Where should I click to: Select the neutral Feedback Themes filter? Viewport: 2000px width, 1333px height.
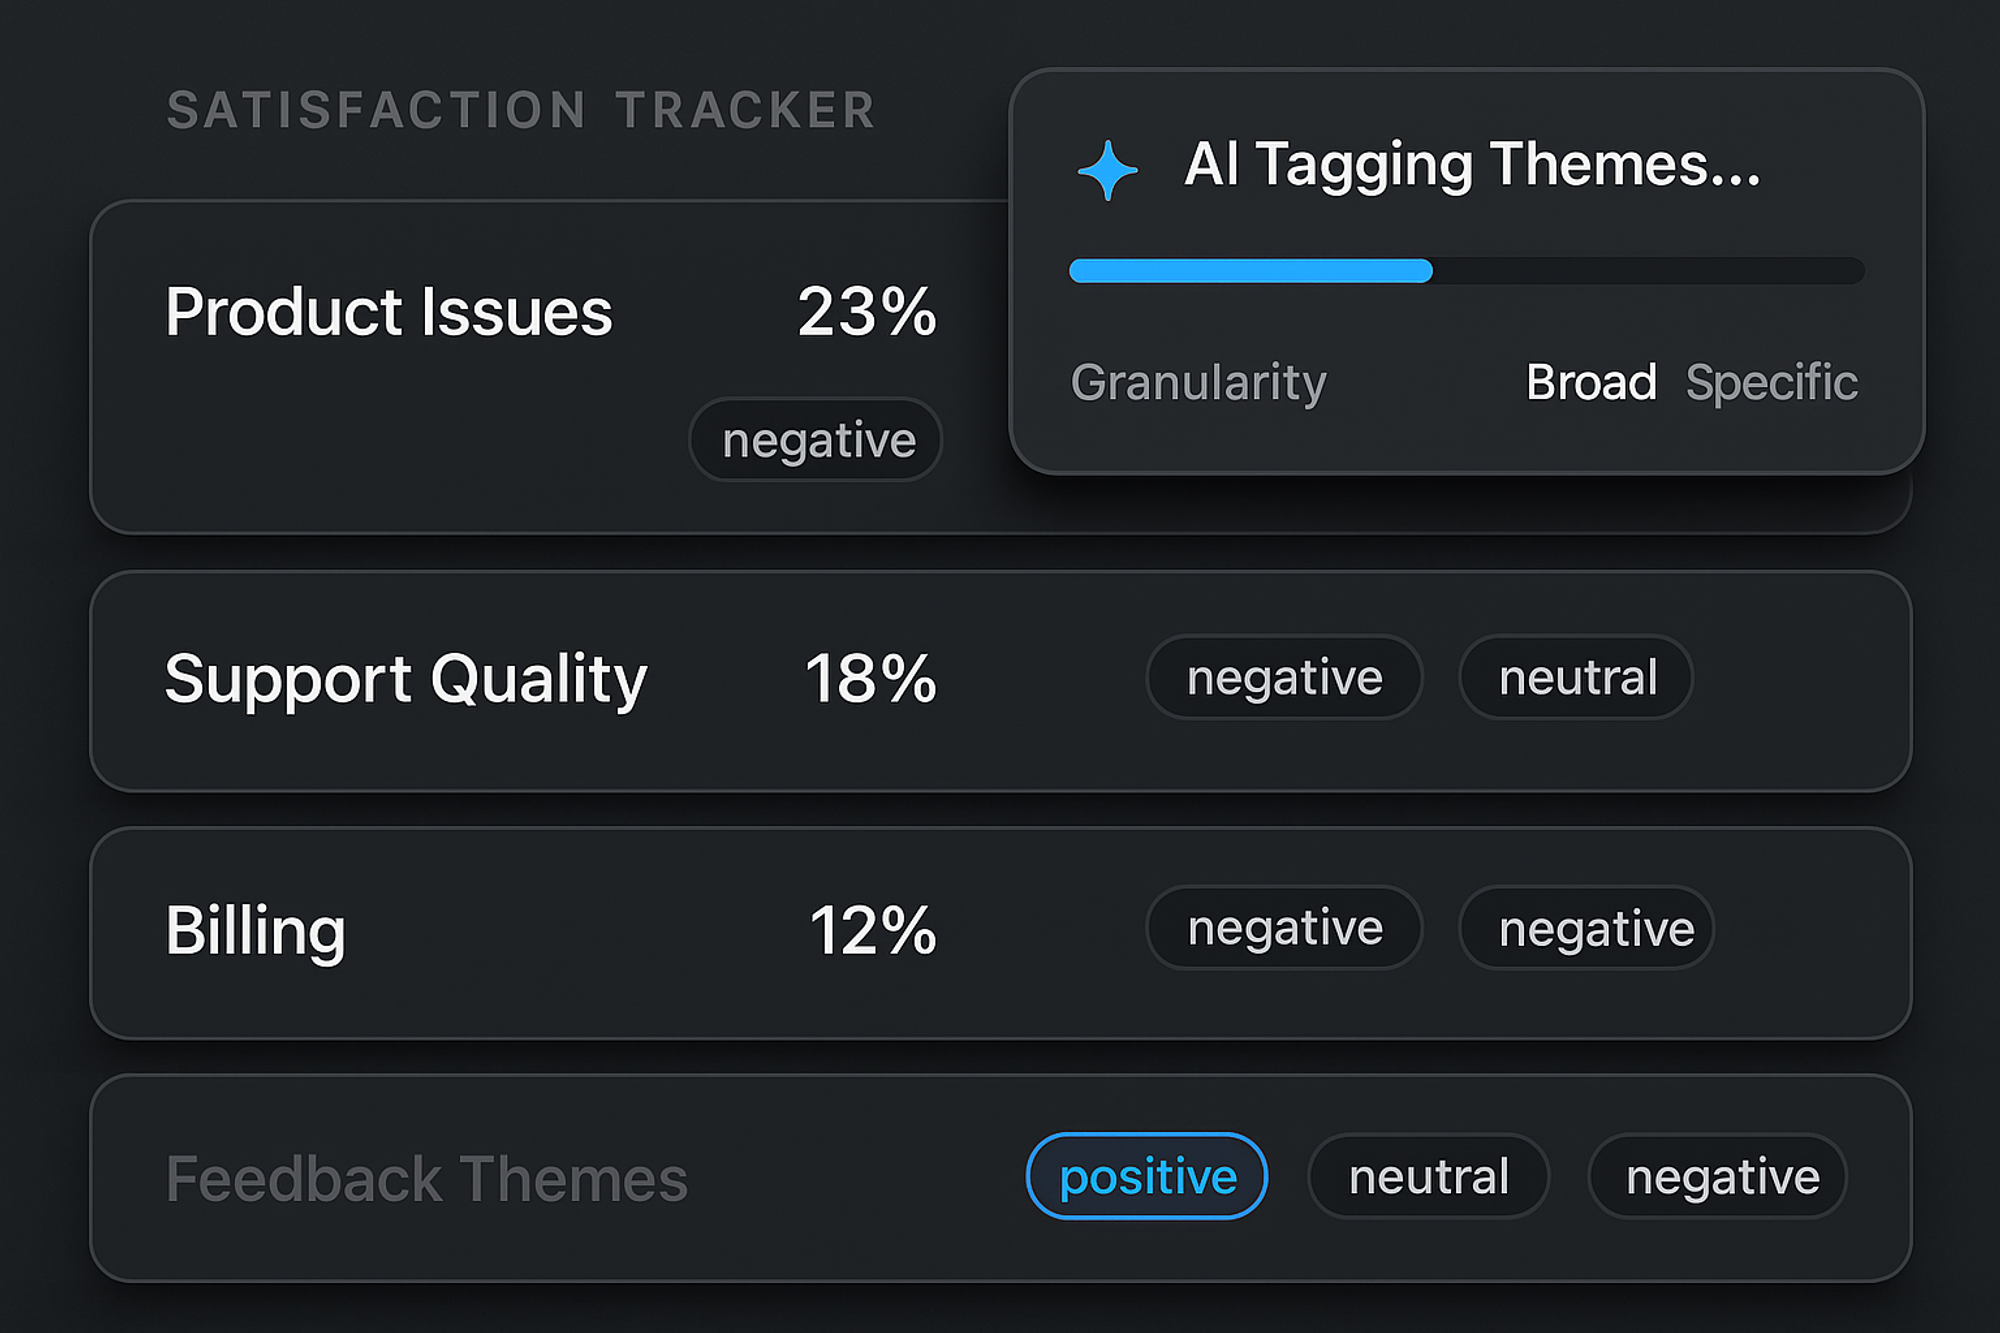point(1428,1176)
